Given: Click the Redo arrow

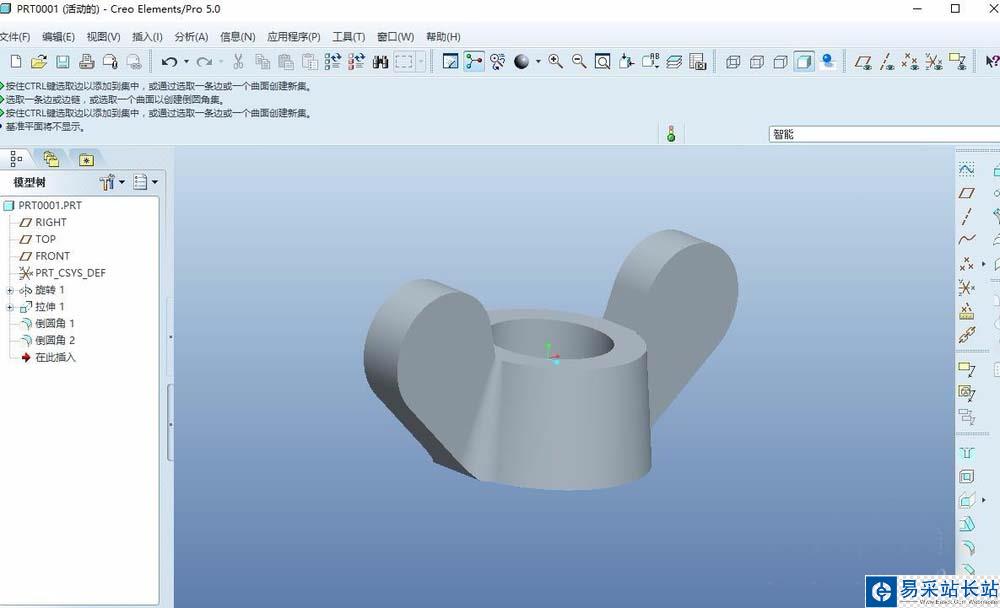Looking at the screenshot, I should point(204,62).
